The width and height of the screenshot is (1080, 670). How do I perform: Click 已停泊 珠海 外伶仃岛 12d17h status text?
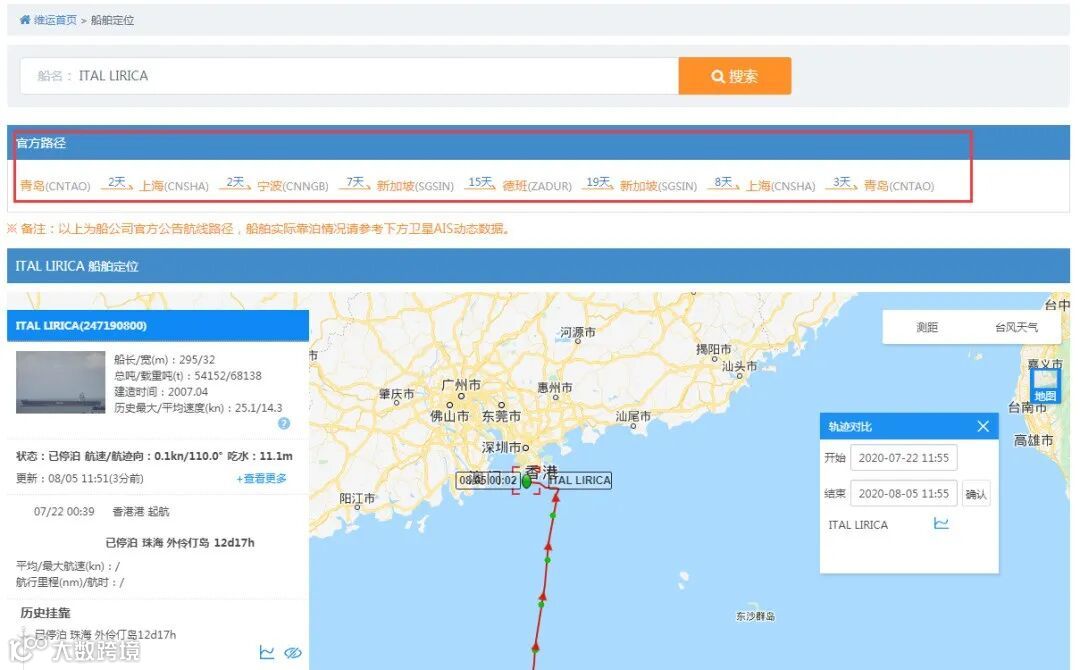[180, 543]
